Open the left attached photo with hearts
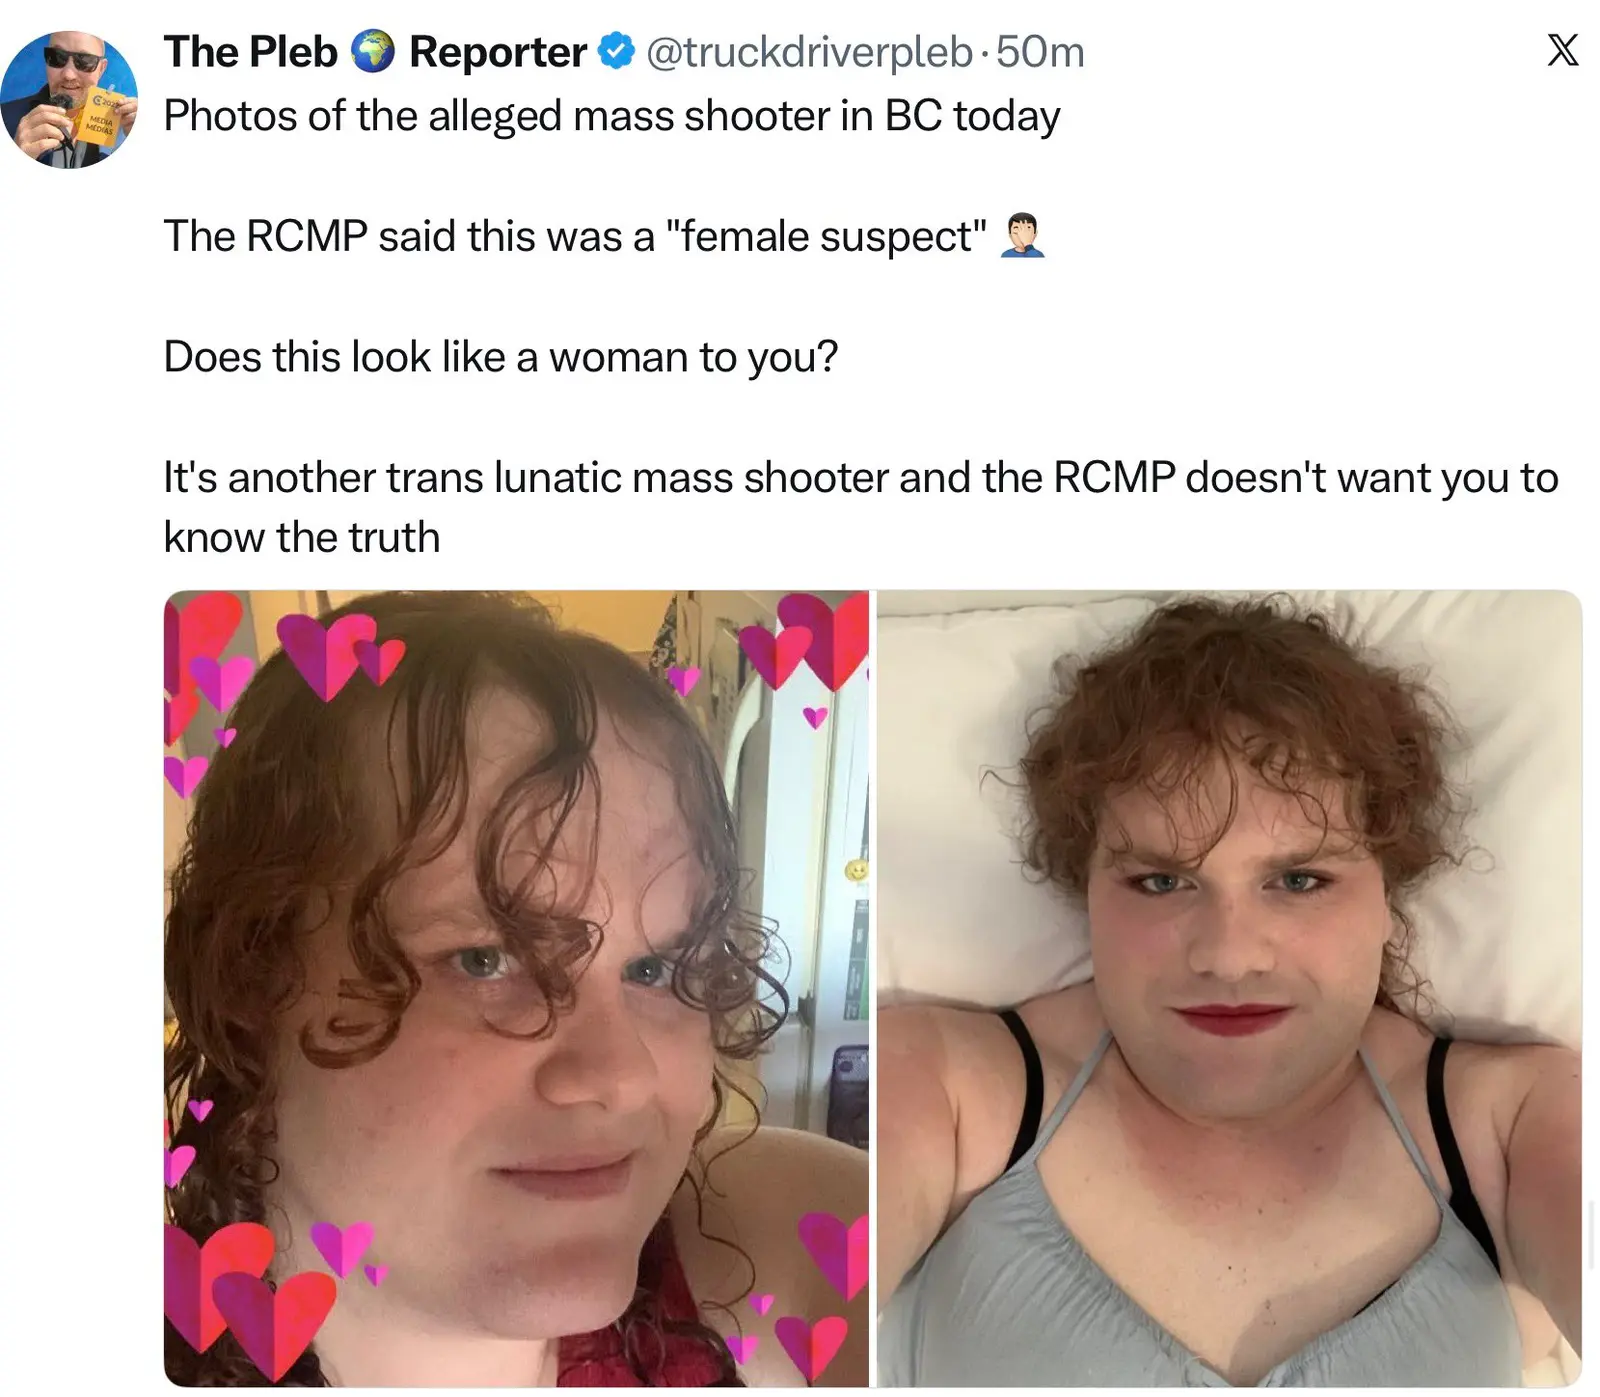 click(x=516, y=988)
